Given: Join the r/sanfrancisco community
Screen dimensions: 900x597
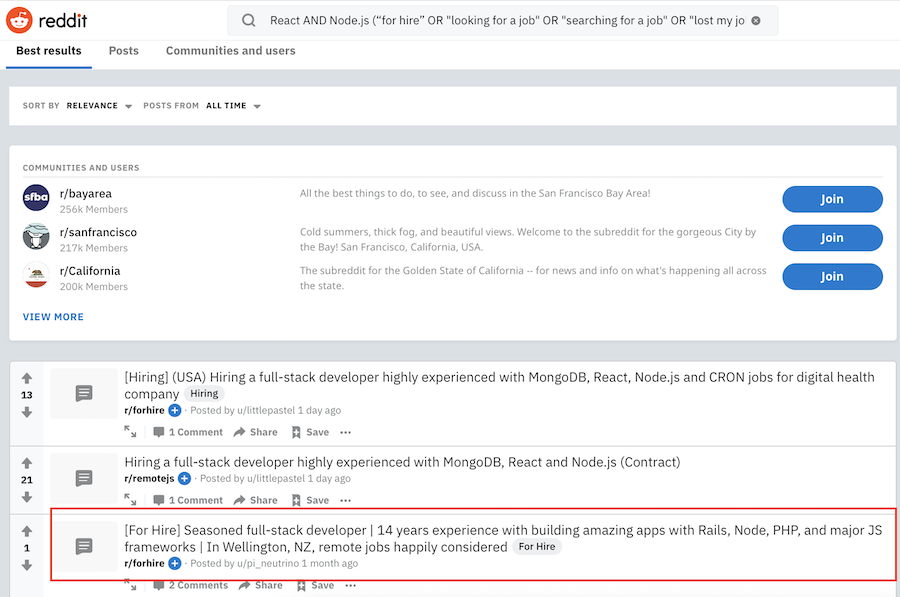Looking at the screenshot, I should coord(832,238).
